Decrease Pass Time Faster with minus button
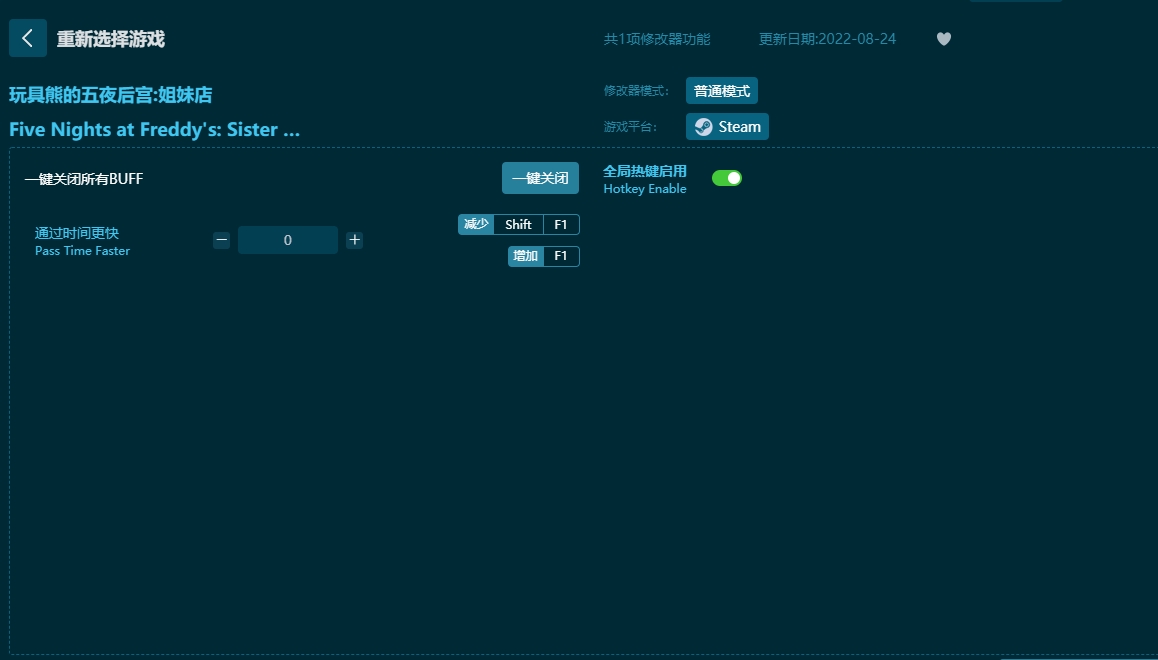 222,240
